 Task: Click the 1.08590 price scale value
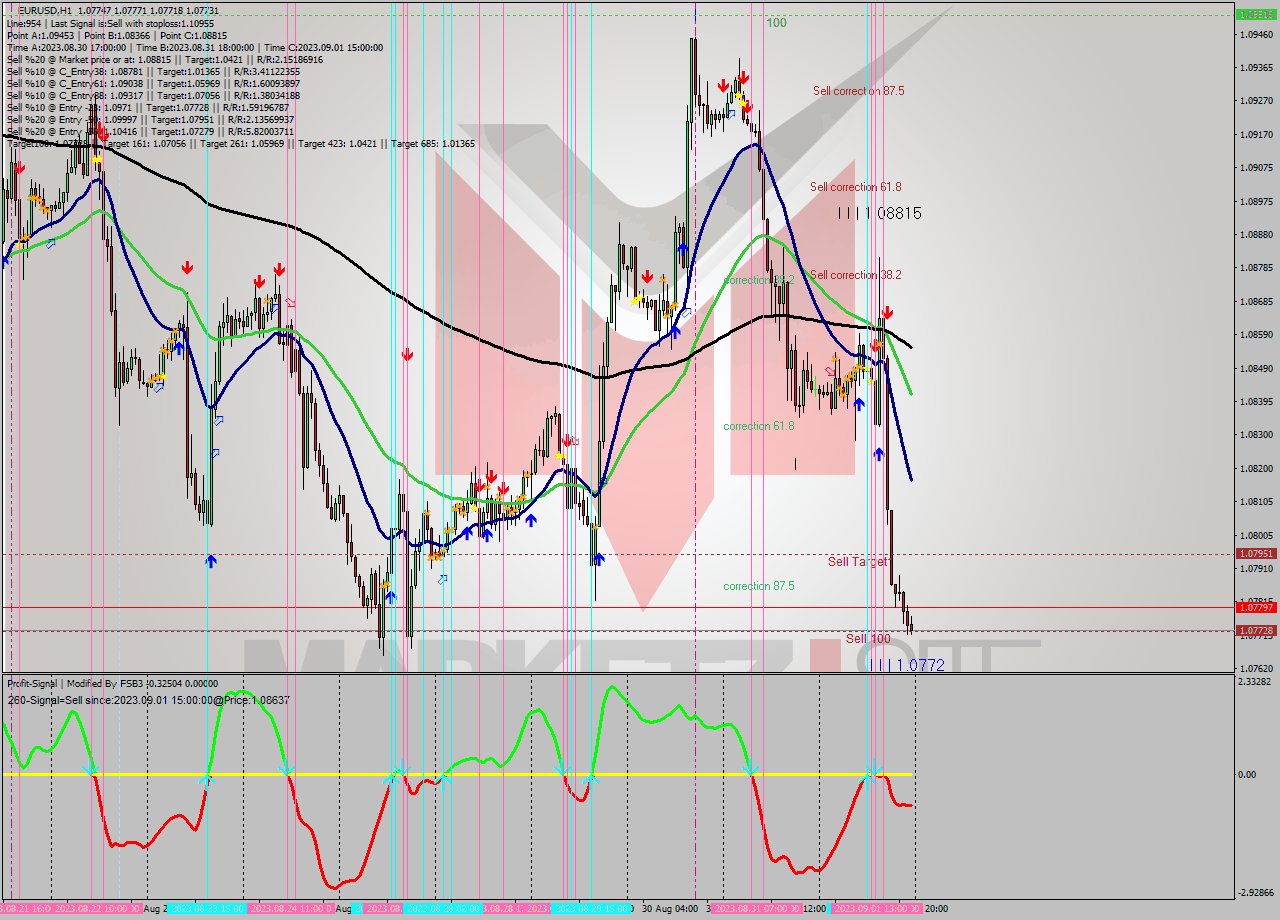1256,334
